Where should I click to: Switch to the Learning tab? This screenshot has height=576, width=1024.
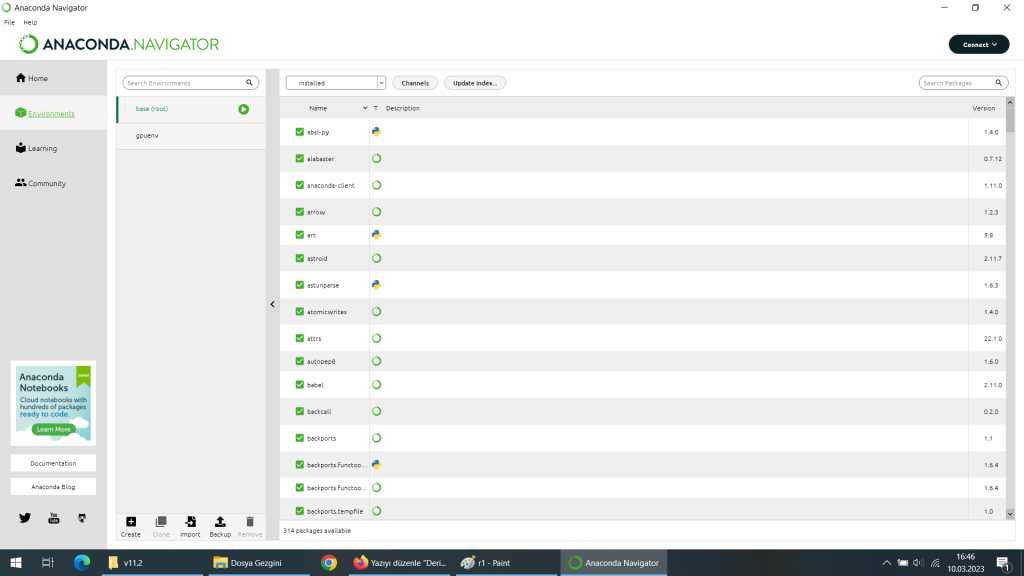click(42, 148)
